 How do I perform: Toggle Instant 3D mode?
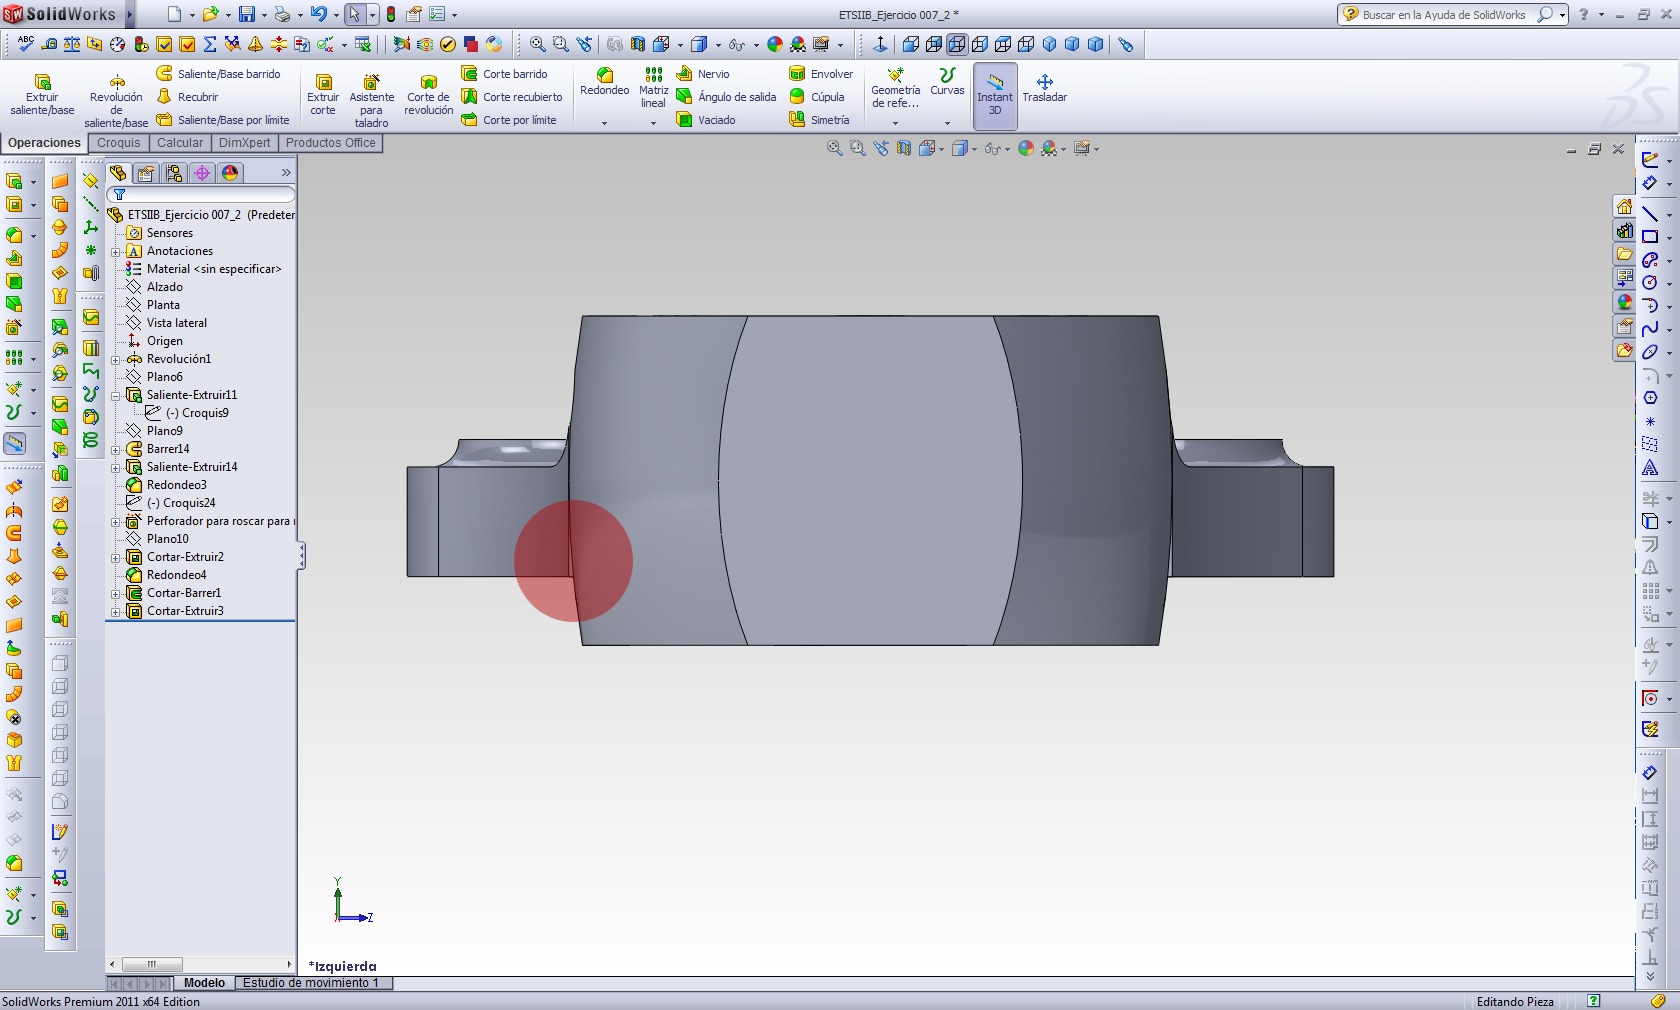coord(995,95)
